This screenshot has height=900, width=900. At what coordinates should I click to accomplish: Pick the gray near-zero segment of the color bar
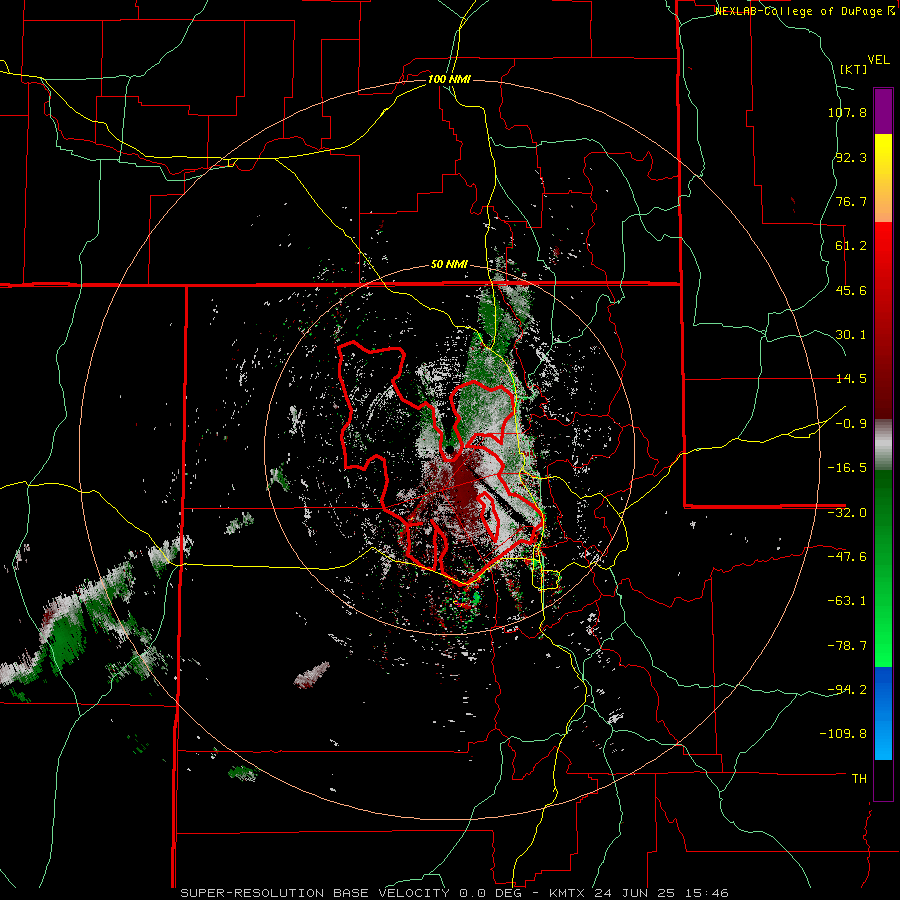(883, 445)
